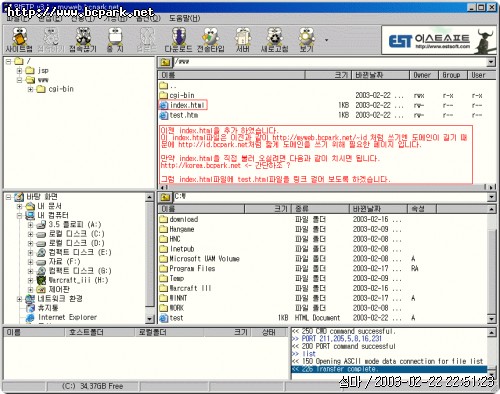
Task: Expand the jsp folder in remote tree
Action: (19, 71)
